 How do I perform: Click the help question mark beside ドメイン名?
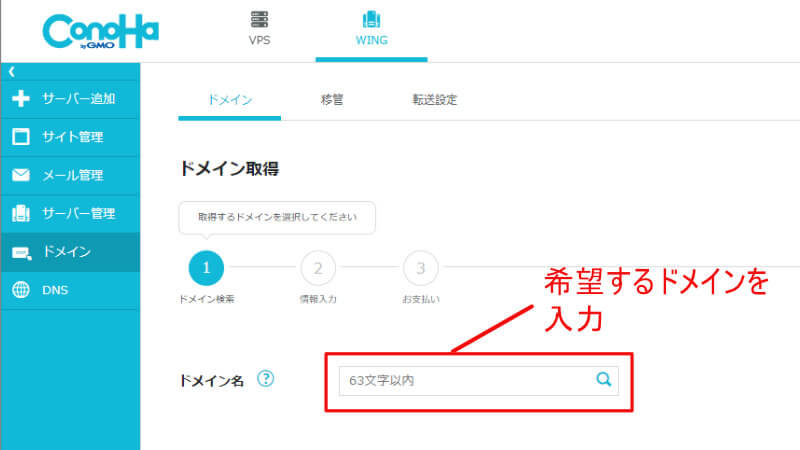tap(265, 379)
